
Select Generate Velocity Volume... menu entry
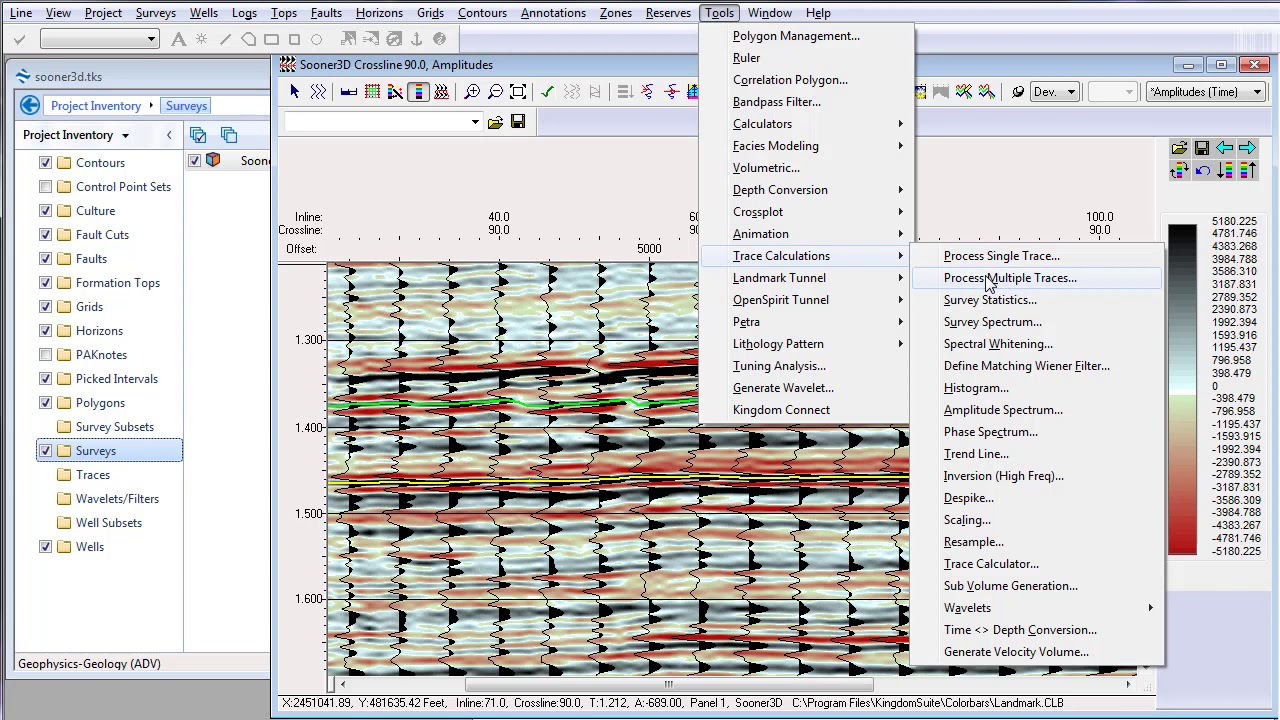[x=1037, y=652]
